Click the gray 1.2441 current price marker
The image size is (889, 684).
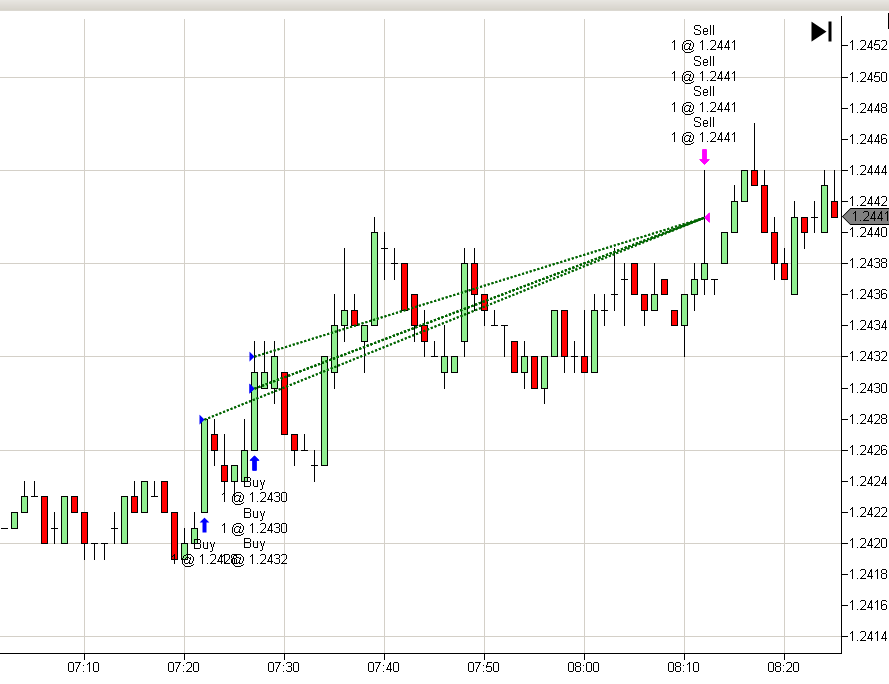[866, 217]
